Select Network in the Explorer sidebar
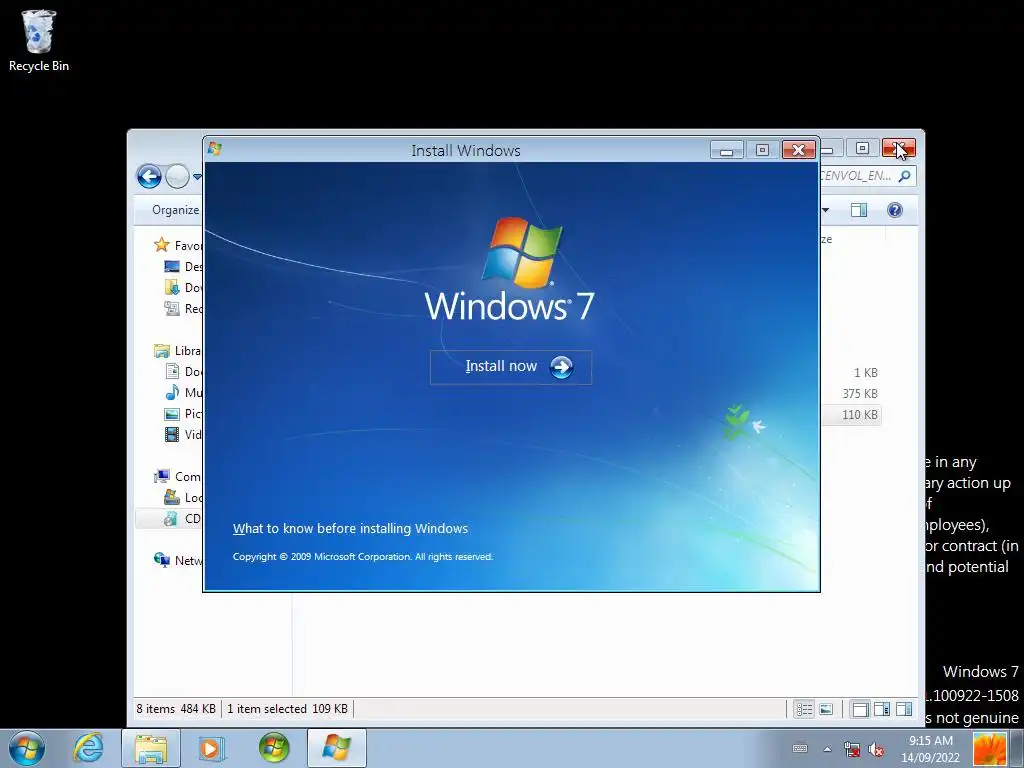Viewport: 1024px width, 768px height. pyautogui.click(x=178, y=560)
